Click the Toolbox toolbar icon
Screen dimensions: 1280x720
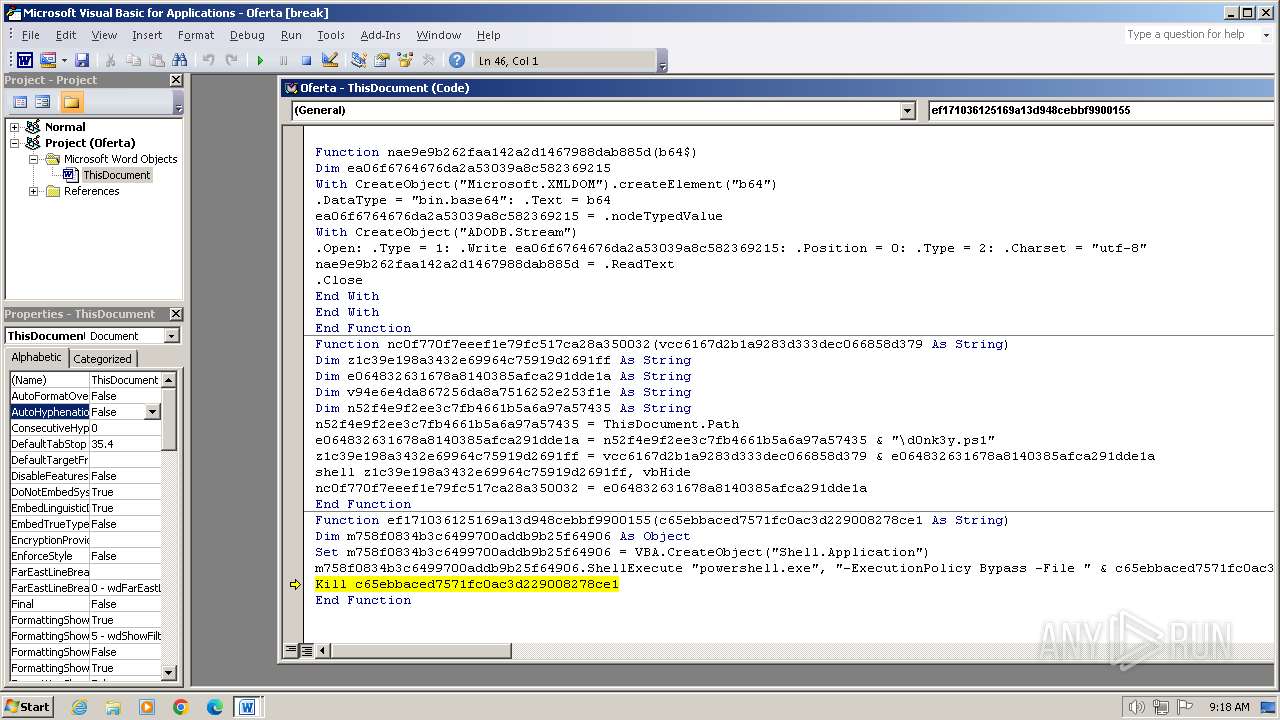(x=428, y=60)
